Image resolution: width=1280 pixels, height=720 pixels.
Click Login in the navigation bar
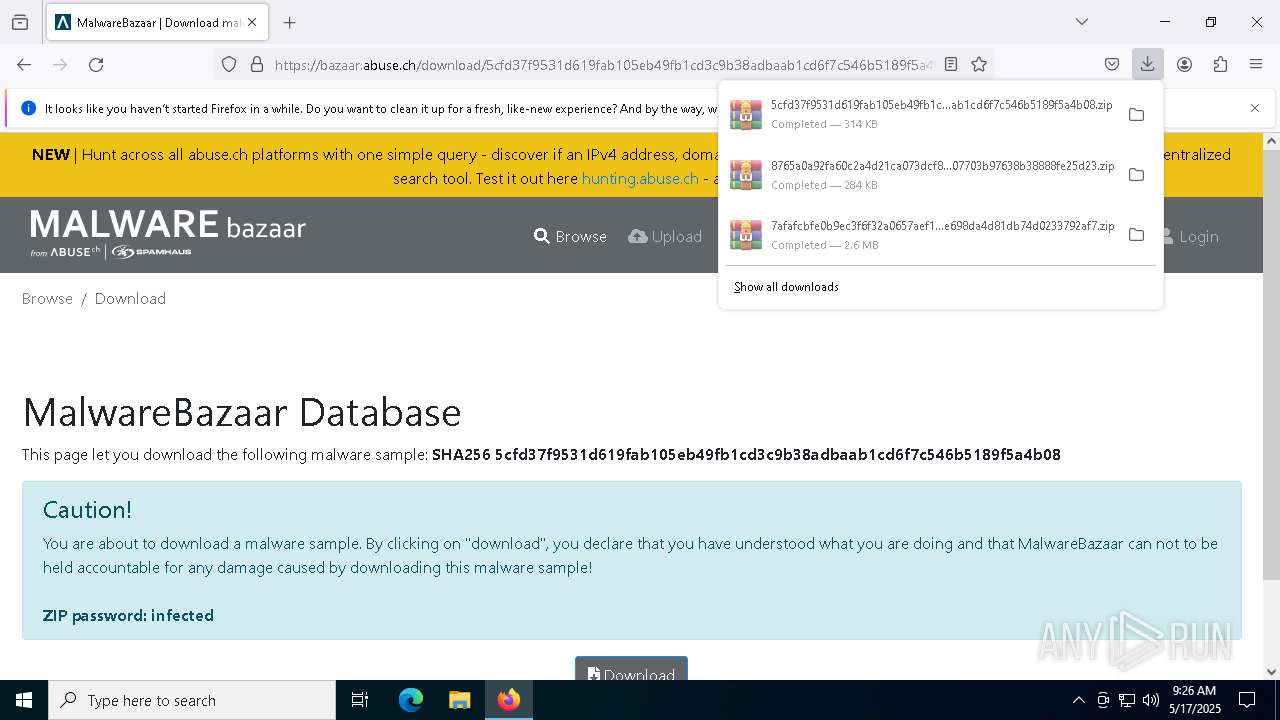(x=1190, y=236)
